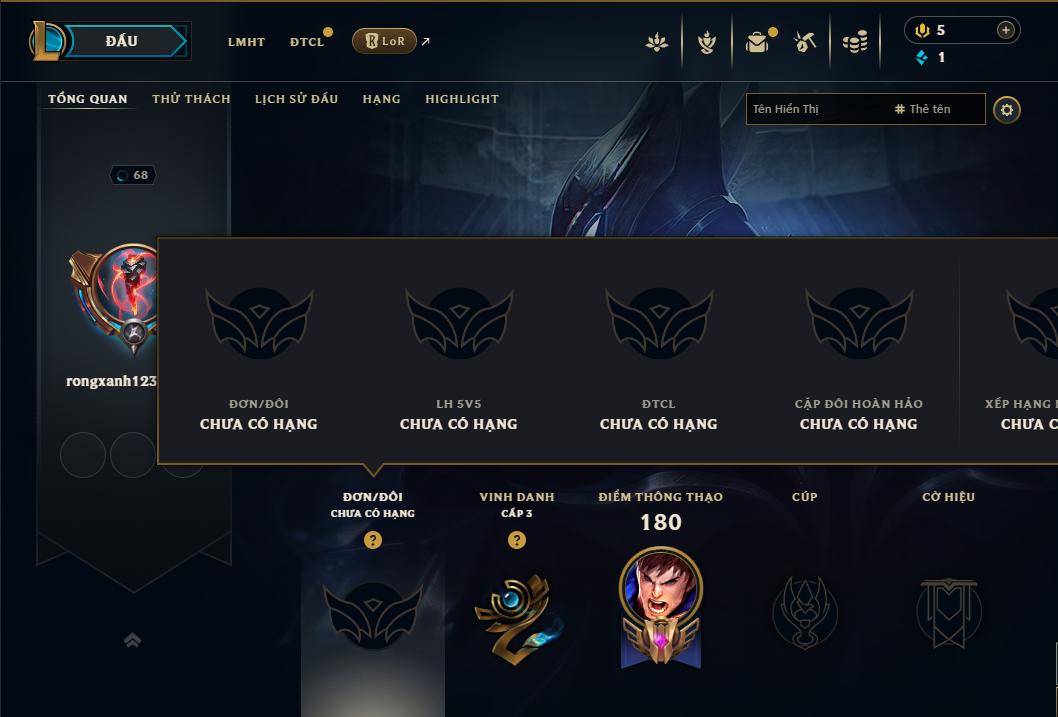Open the ĐTCL game mode link

(x=307, y=42)
